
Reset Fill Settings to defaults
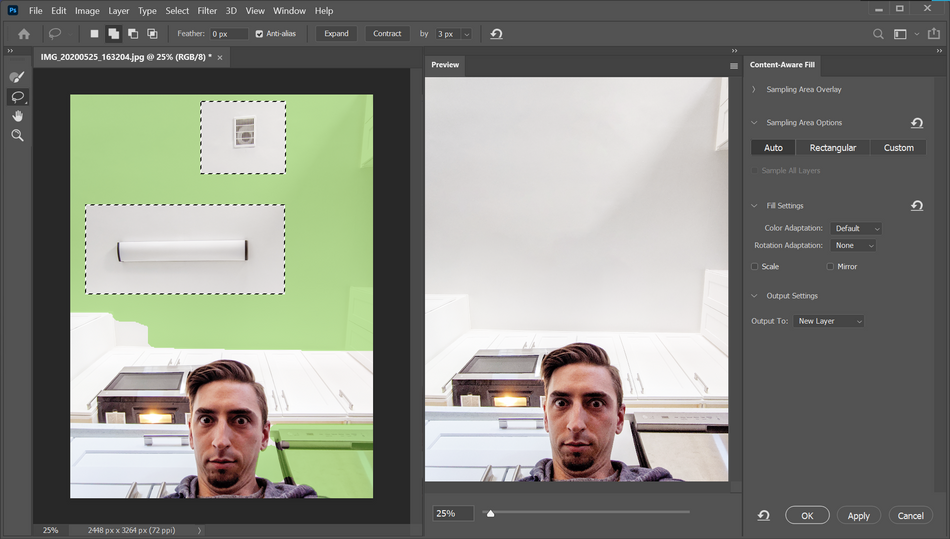[916, 206]
